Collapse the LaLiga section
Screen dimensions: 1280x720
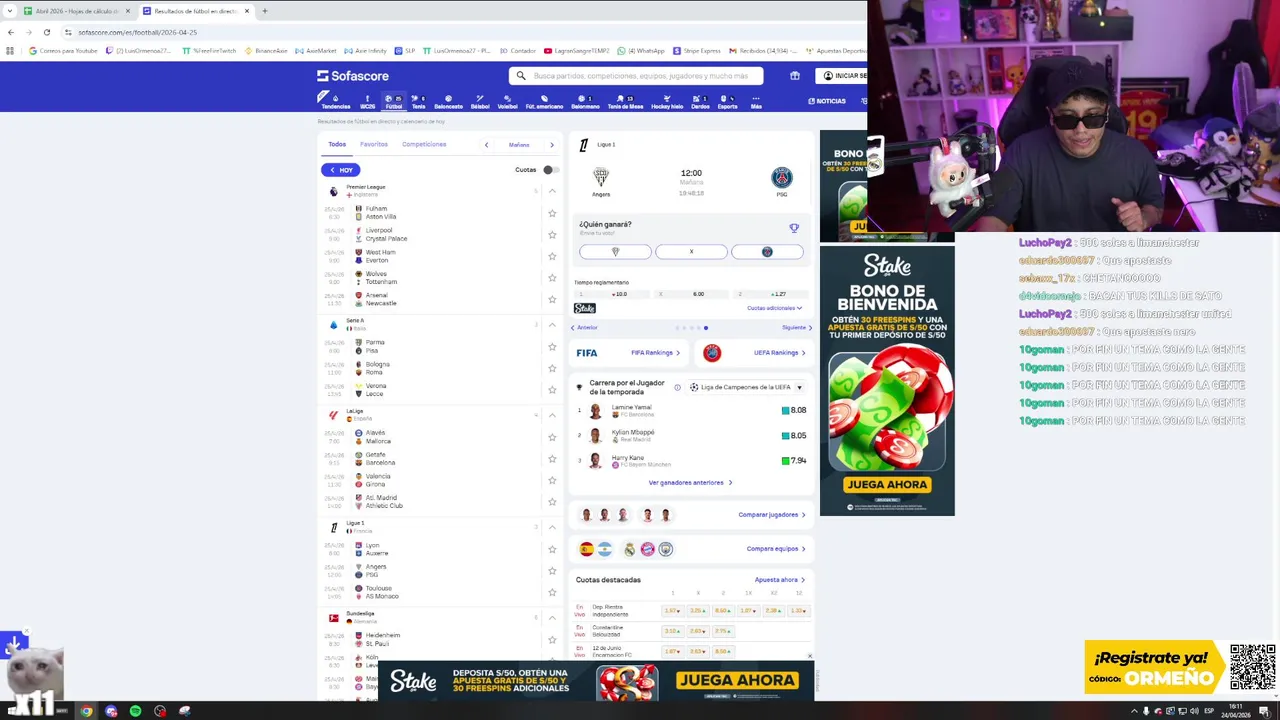552,415
